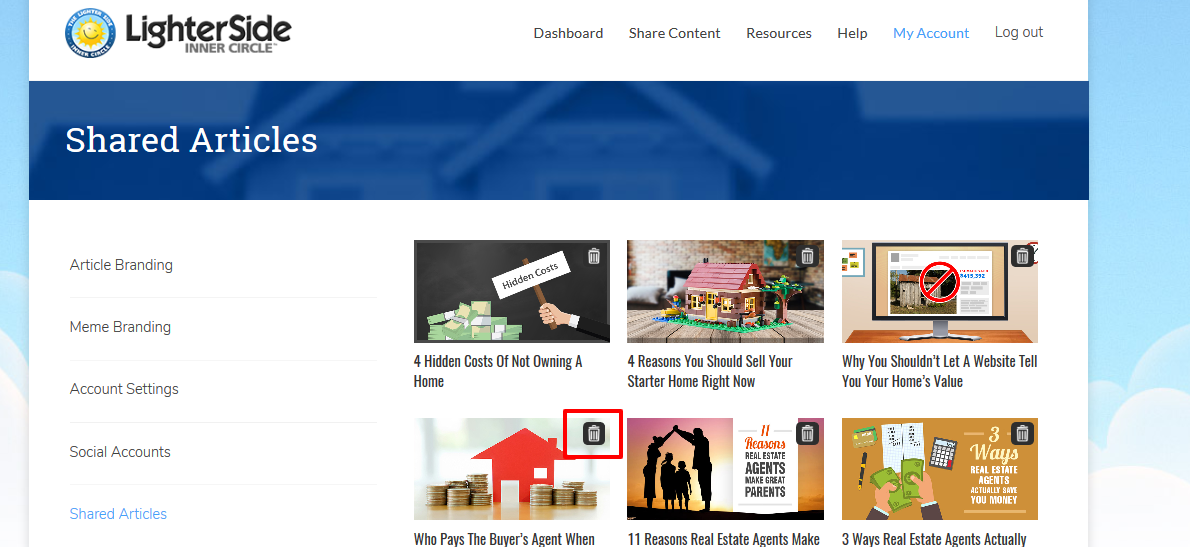Click the LighterSide Inner Circle sun logo

(x=90, y=33)
